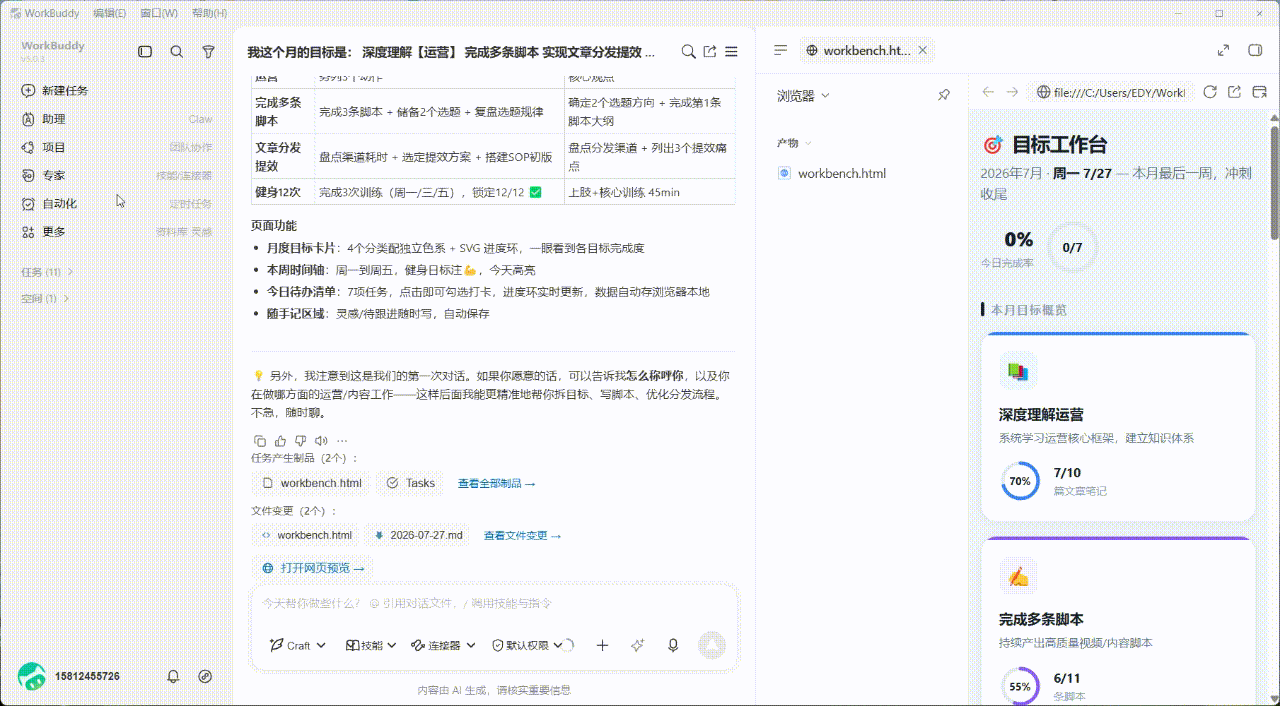The height and width of the screenshot is (706, 1280).
Task: Expand 空间 (1) section
Action: [x=46, y=298]
